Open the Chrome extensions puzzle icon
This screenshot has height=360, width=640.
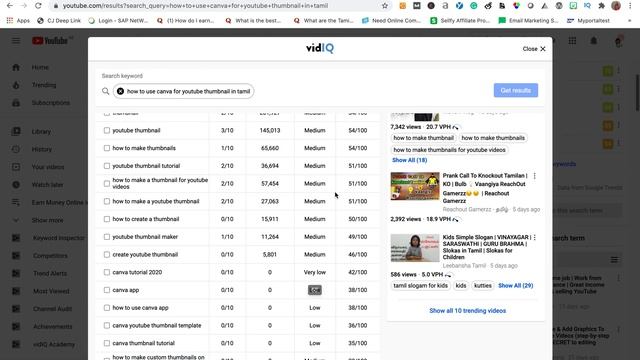pyautogui.click(x=601, y=6)
